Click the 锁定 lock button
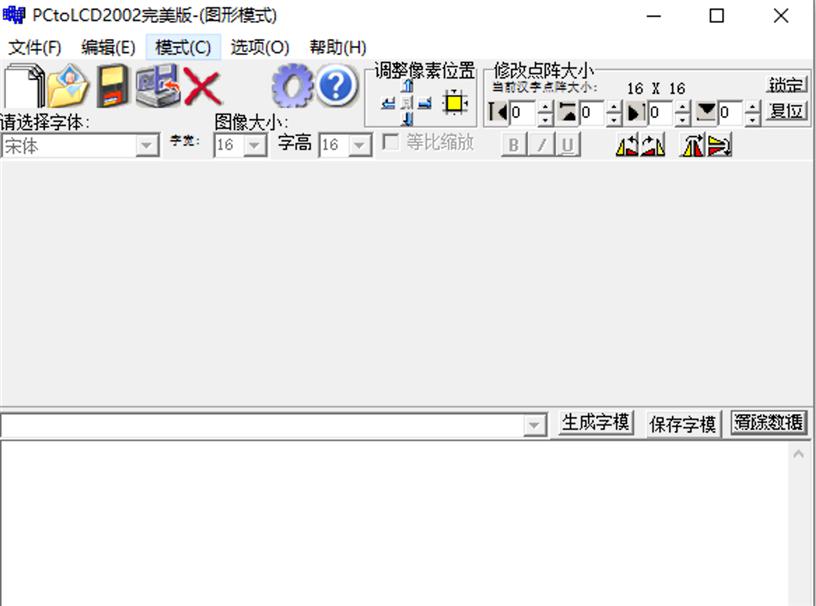Viewport: 816px width, 606px height. click(786, 84)
